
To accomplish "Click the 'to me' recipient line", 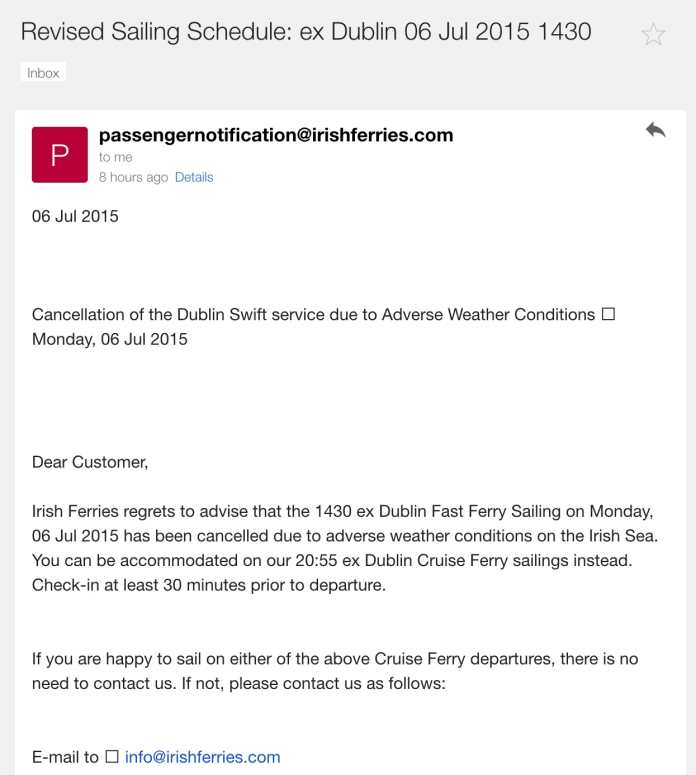I will click(x=115, y=157).
